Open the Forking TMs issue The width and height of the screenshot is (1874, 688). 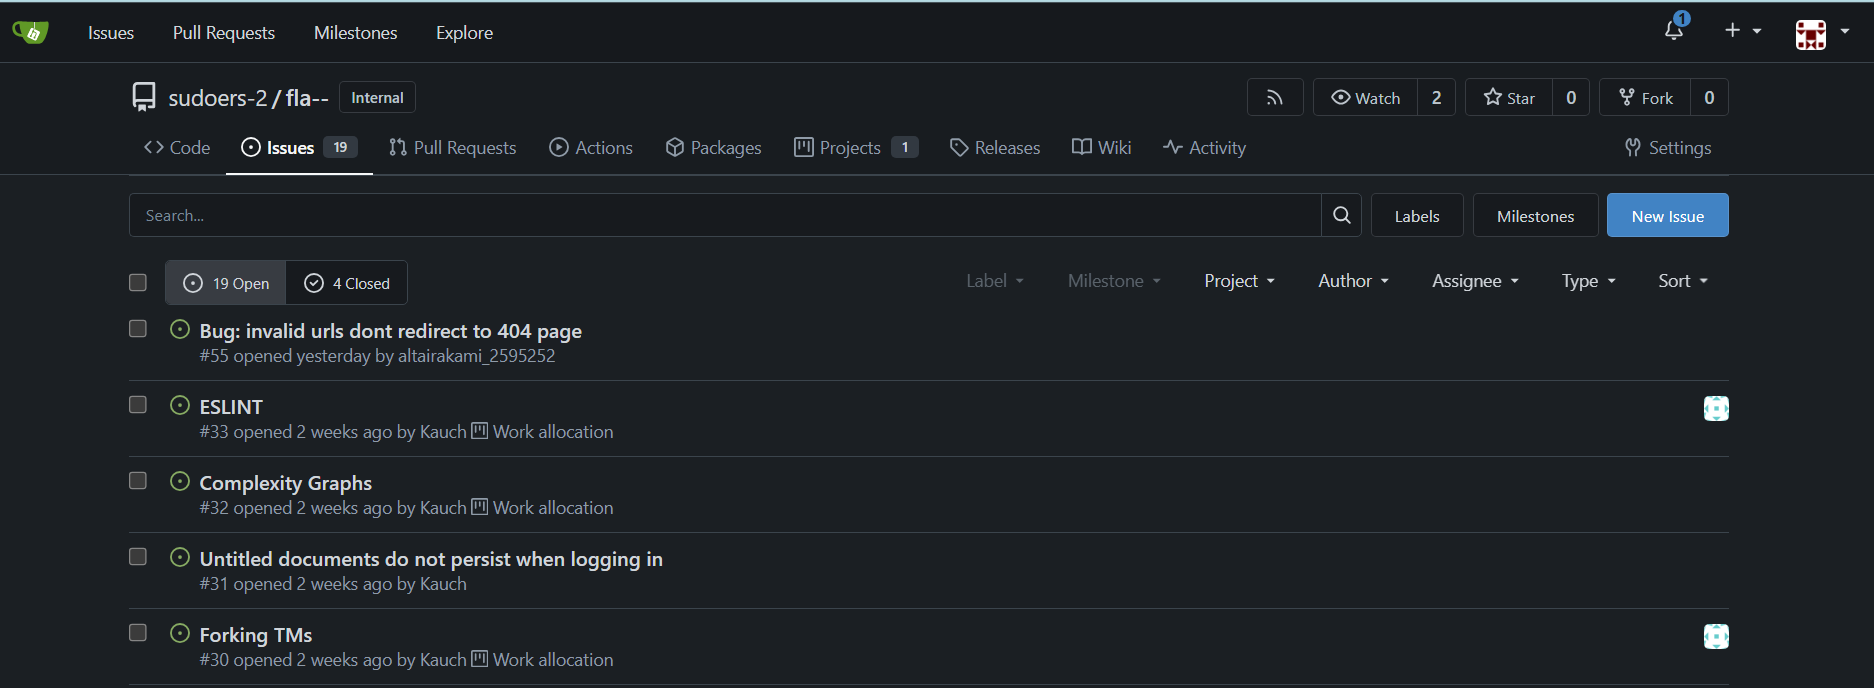pyautogui.click(x=256, y=635)
